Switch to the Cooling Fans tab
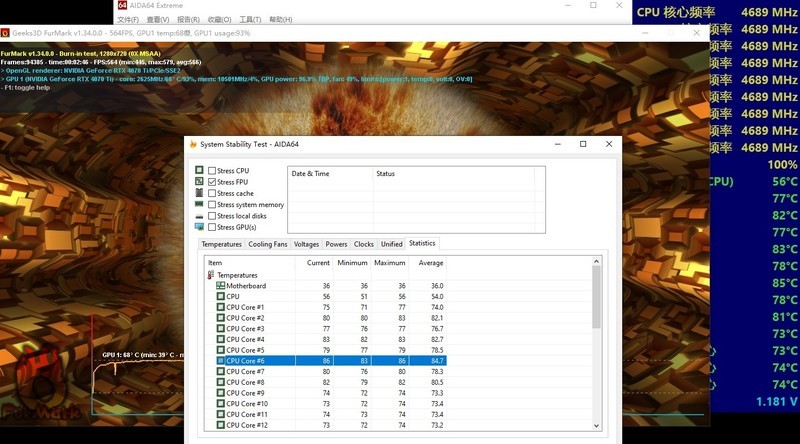800x444 pixels. [268, 244]
